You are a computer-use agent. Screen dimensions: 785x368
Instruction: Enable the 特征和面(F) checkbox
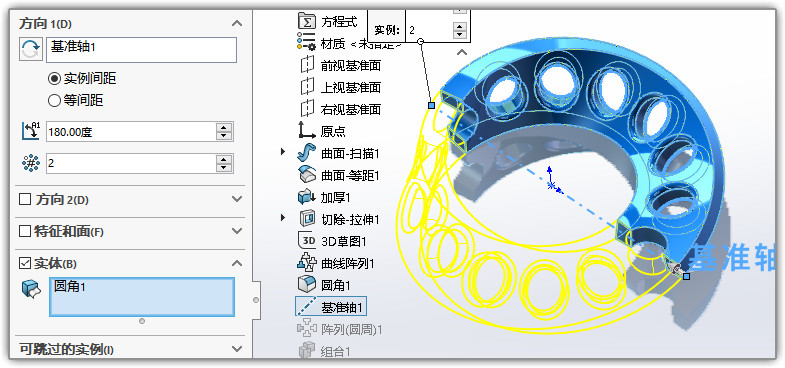(25, 231)
